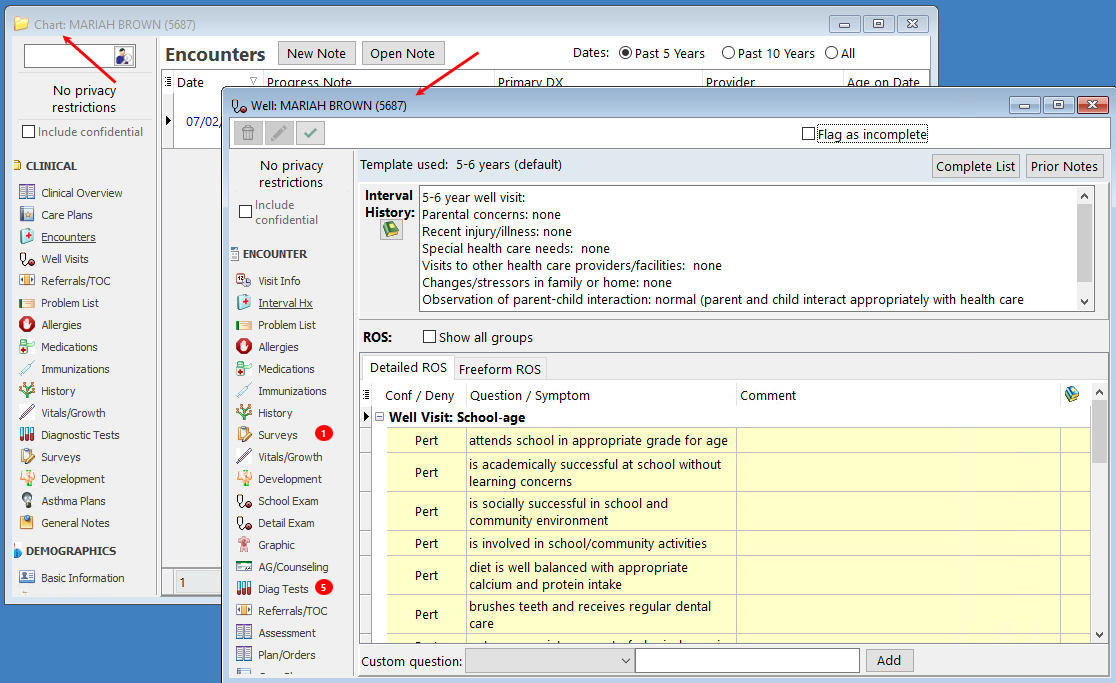This screenshot has width=1116, height=683.
Task: Click the Complete List button
Action: (x=975, y=166)
